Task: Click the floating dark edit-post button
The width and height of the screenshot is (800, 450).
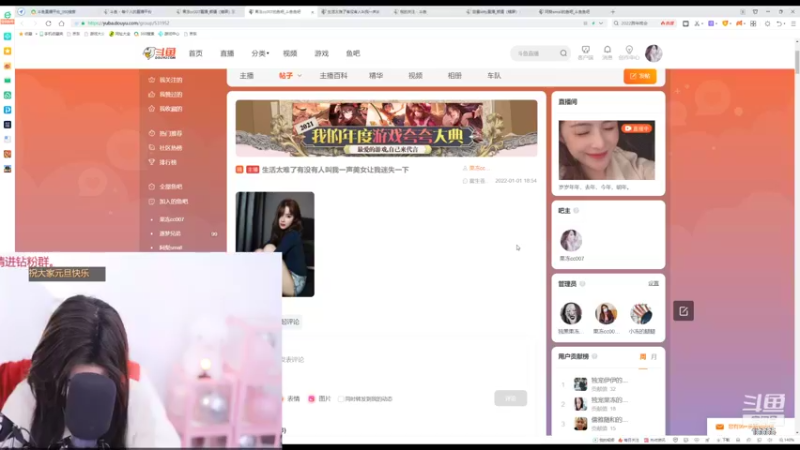Action: (683, 311)
